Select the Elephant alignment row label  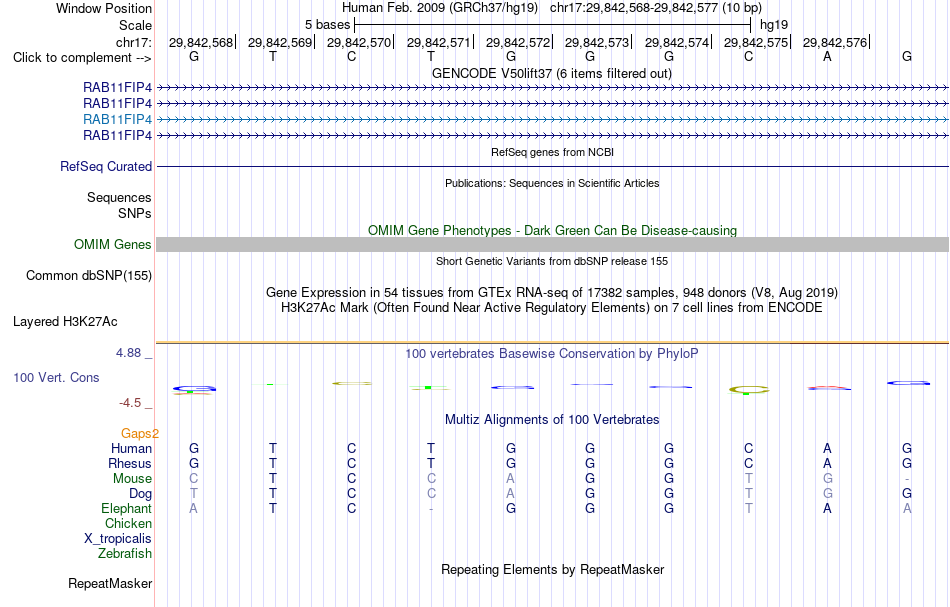[x=126, y=508]
